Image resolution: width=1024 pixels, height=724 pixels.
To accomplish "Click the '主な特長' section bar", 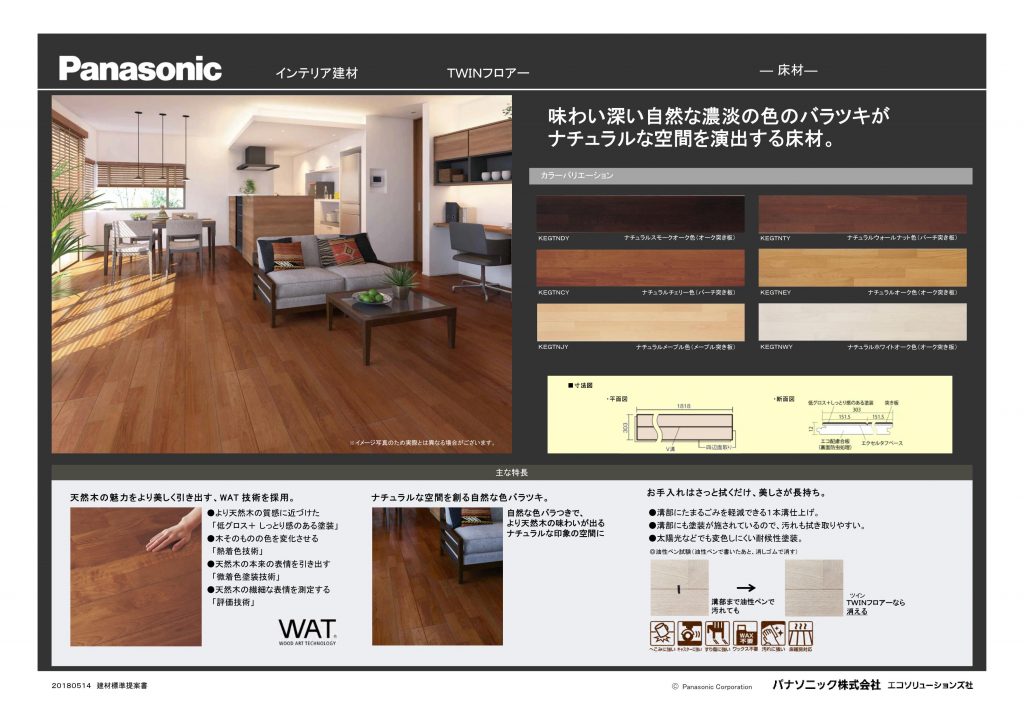I will pyautogui.click(x=512, y=472).
